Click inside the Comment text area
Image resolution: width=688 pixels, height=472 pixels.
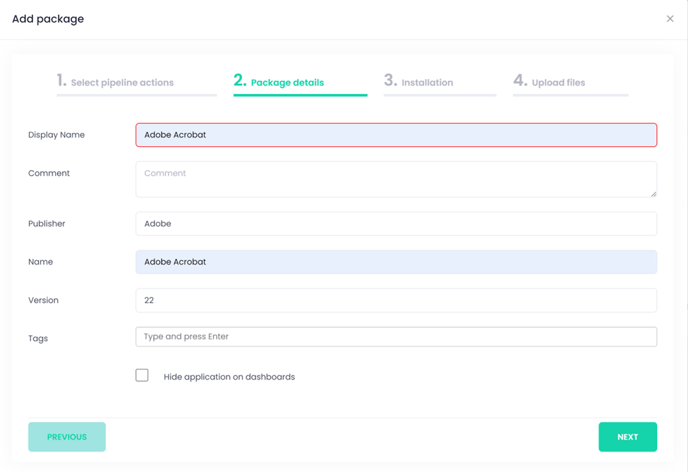pyautogui.click(x=396, y=179)
